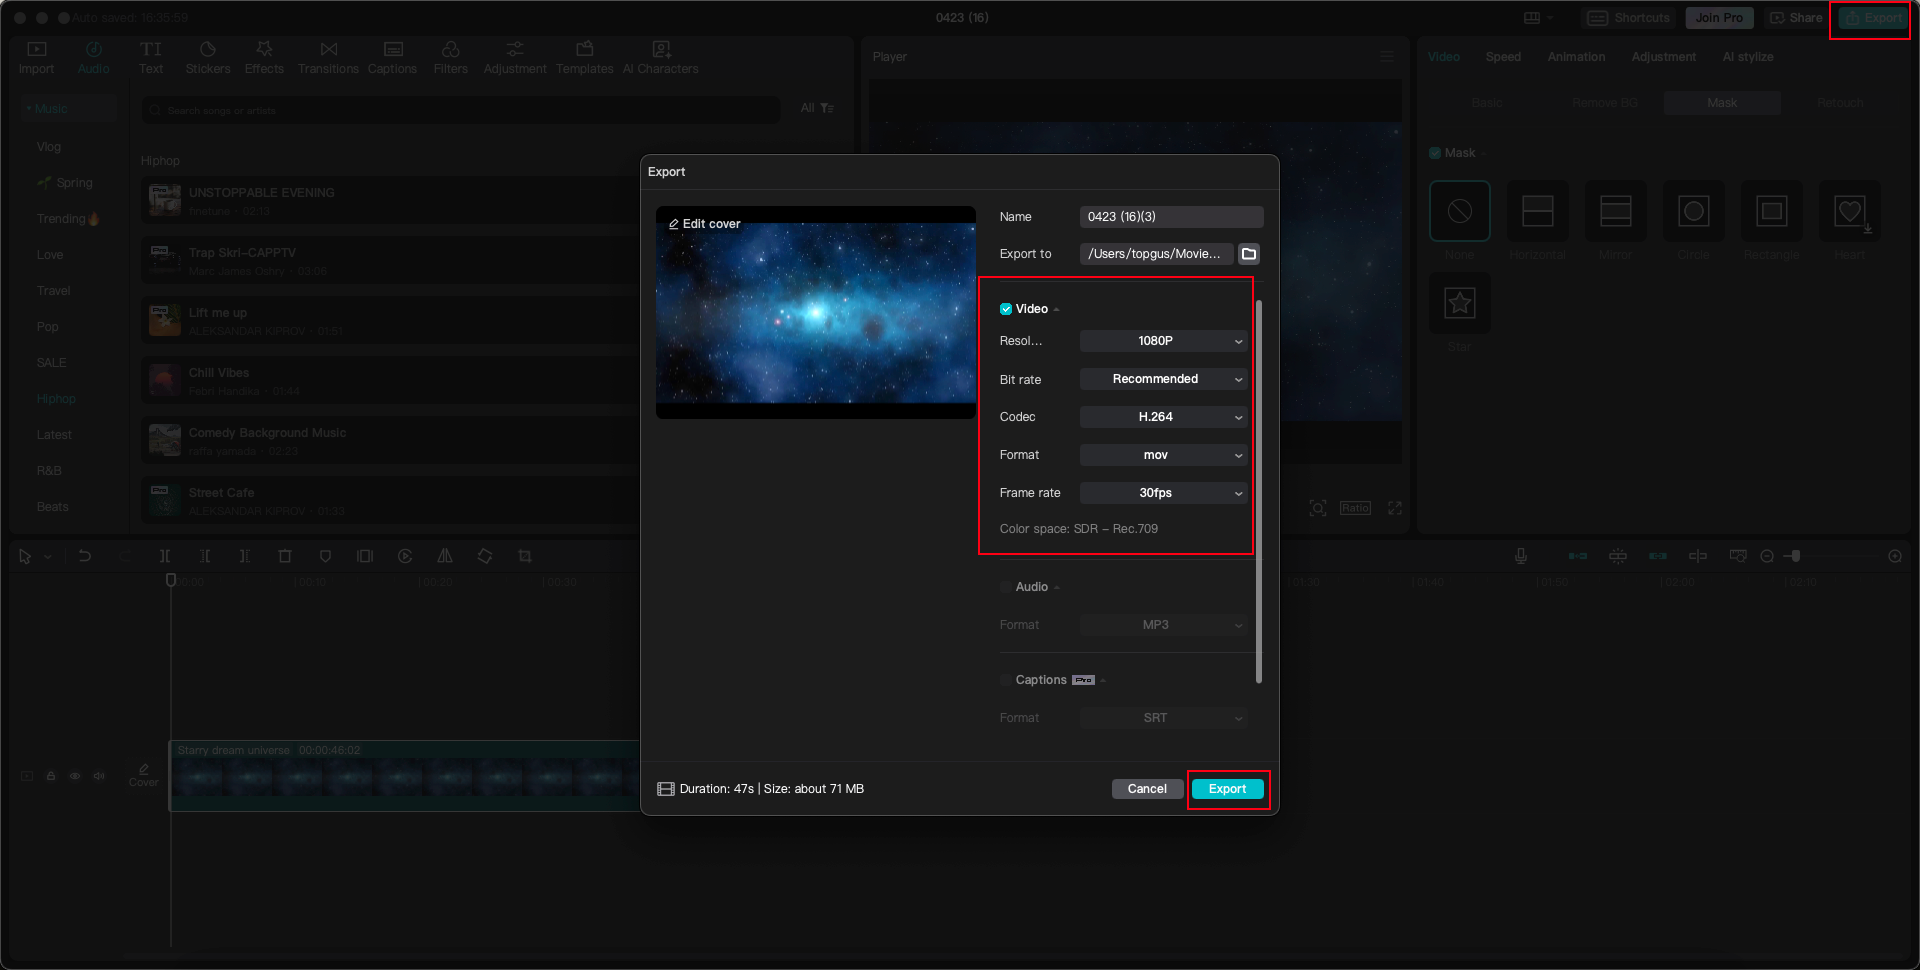
Task: Open the Bit rate dropdown showing Recommended
Action: coord(1164,379)
